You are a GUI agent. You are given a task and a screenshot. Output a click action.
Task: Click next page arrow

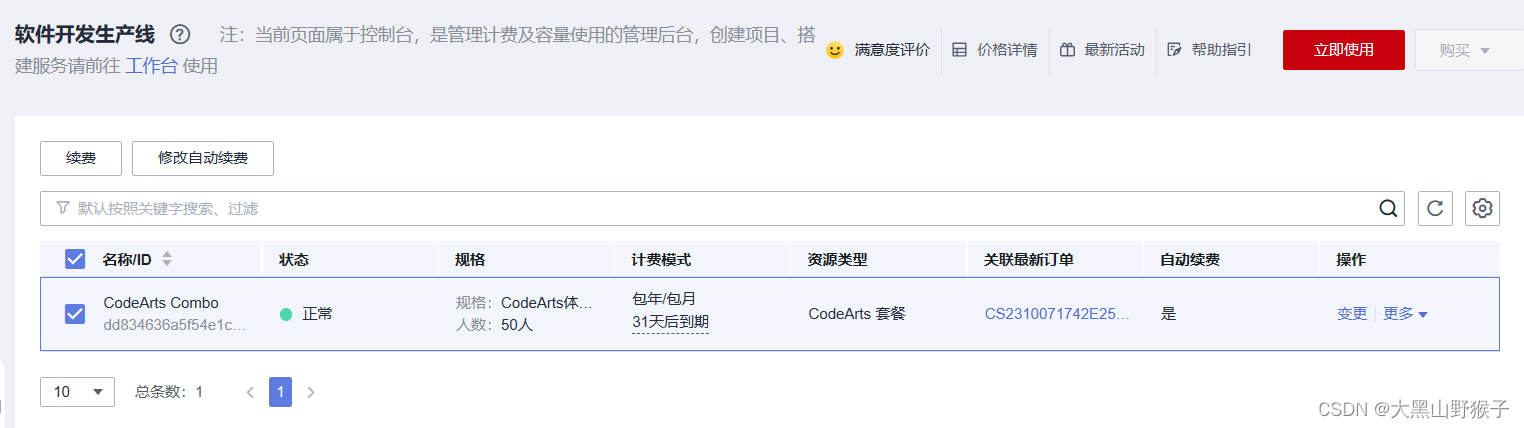point(311,392)
